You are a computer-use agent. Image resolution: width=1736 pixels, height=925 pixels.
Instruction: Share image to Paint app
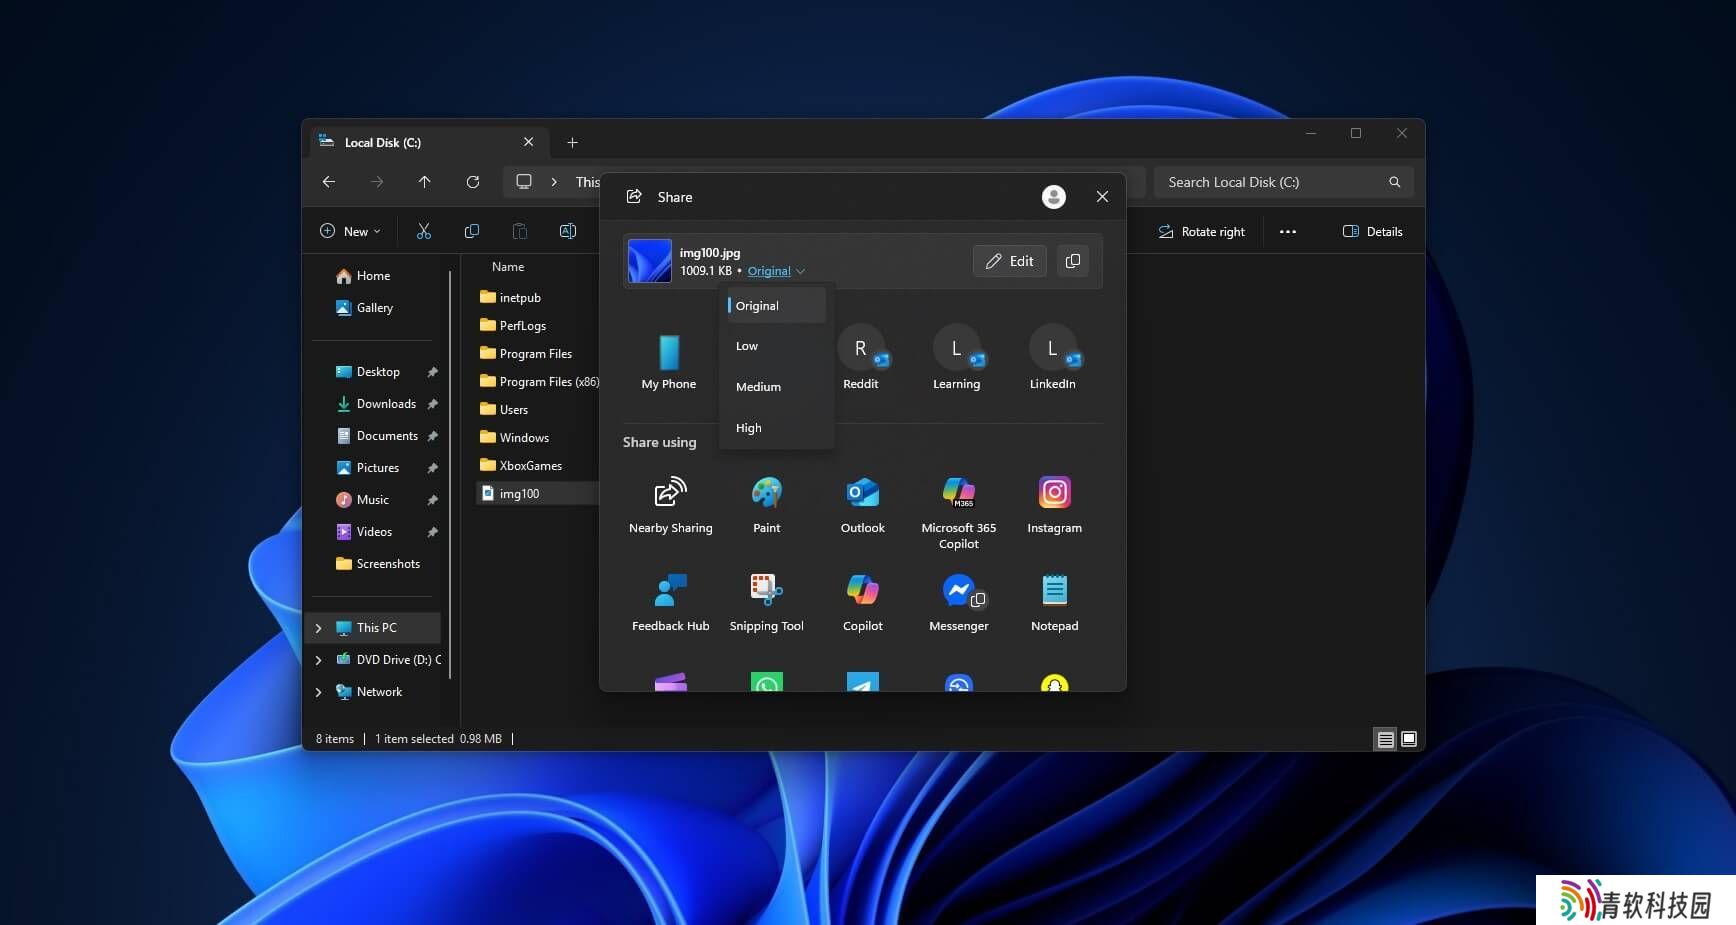(766, 504)
